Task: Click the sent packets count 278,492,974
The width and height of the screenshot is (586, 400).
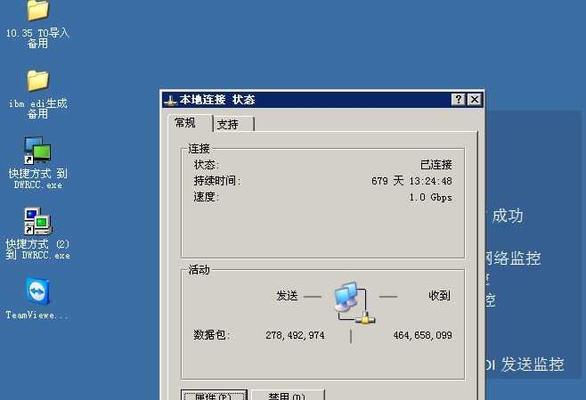Action: [295, 335]
